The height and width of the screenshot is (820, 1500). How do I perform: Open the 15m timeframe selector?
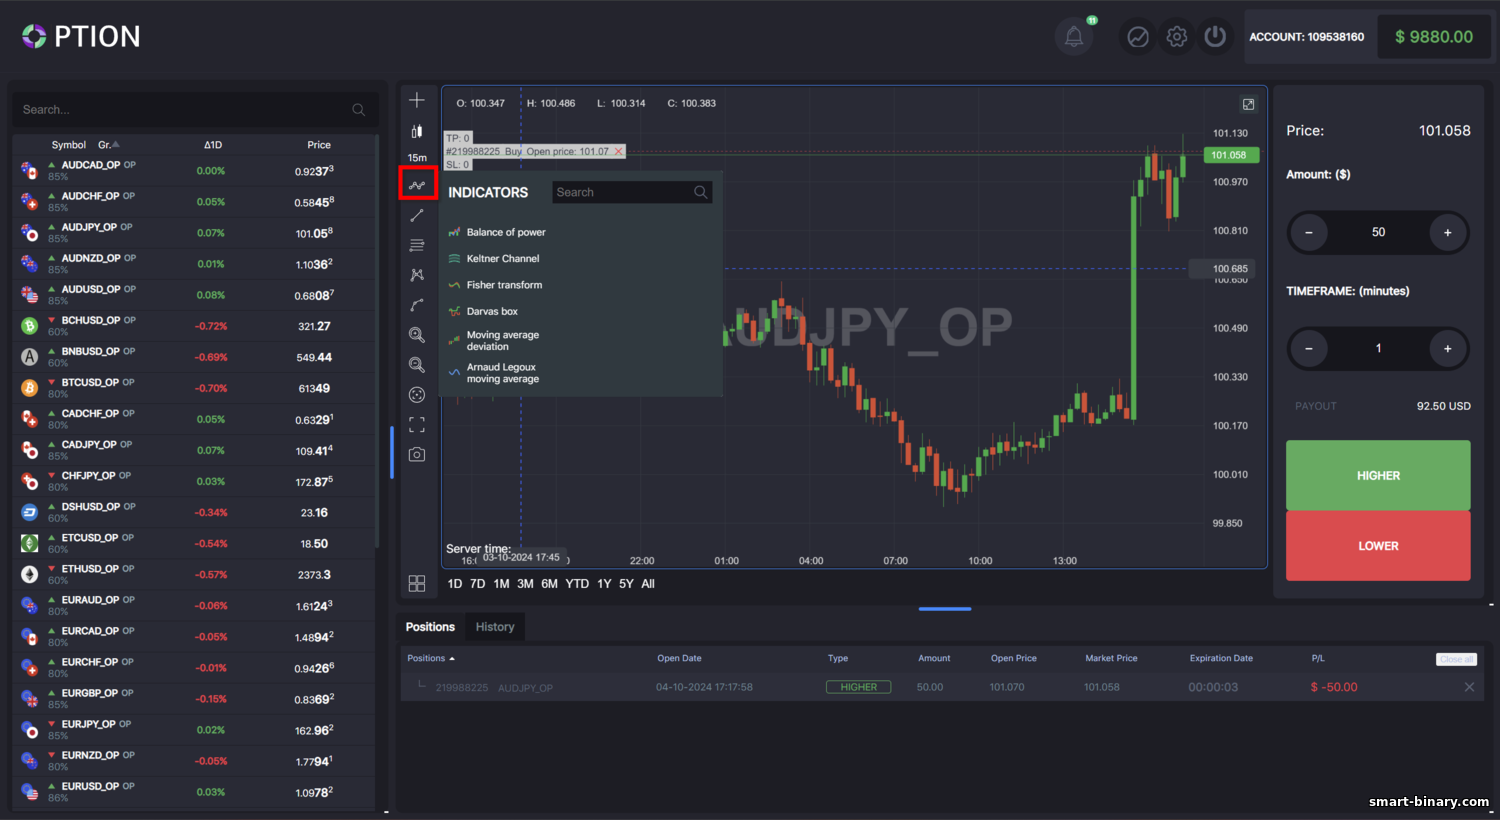tap(417, 158)
